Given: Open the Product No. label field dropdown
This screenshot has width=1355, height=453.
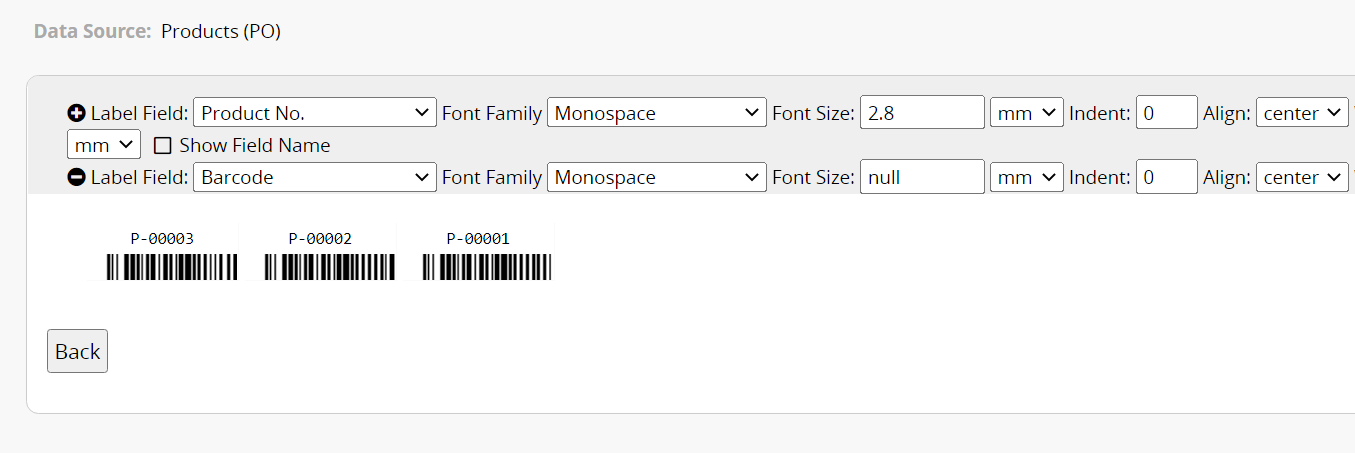Looking at the screenshot, I should 315,113.
